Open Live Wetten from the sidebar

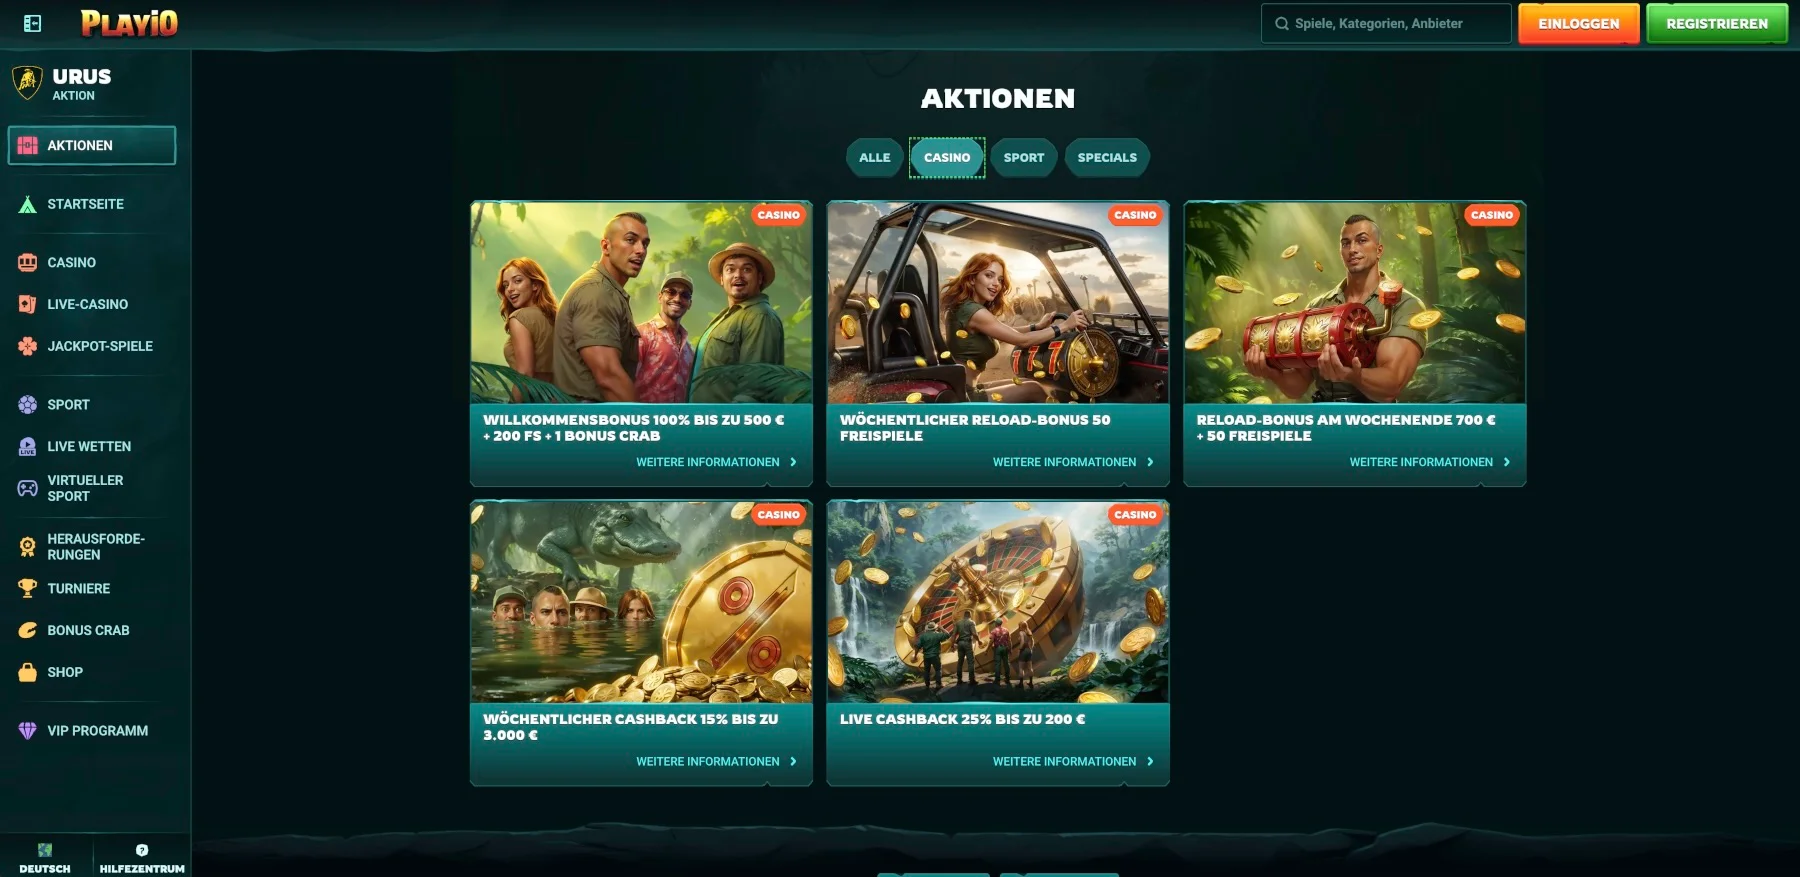pos(92,447)
